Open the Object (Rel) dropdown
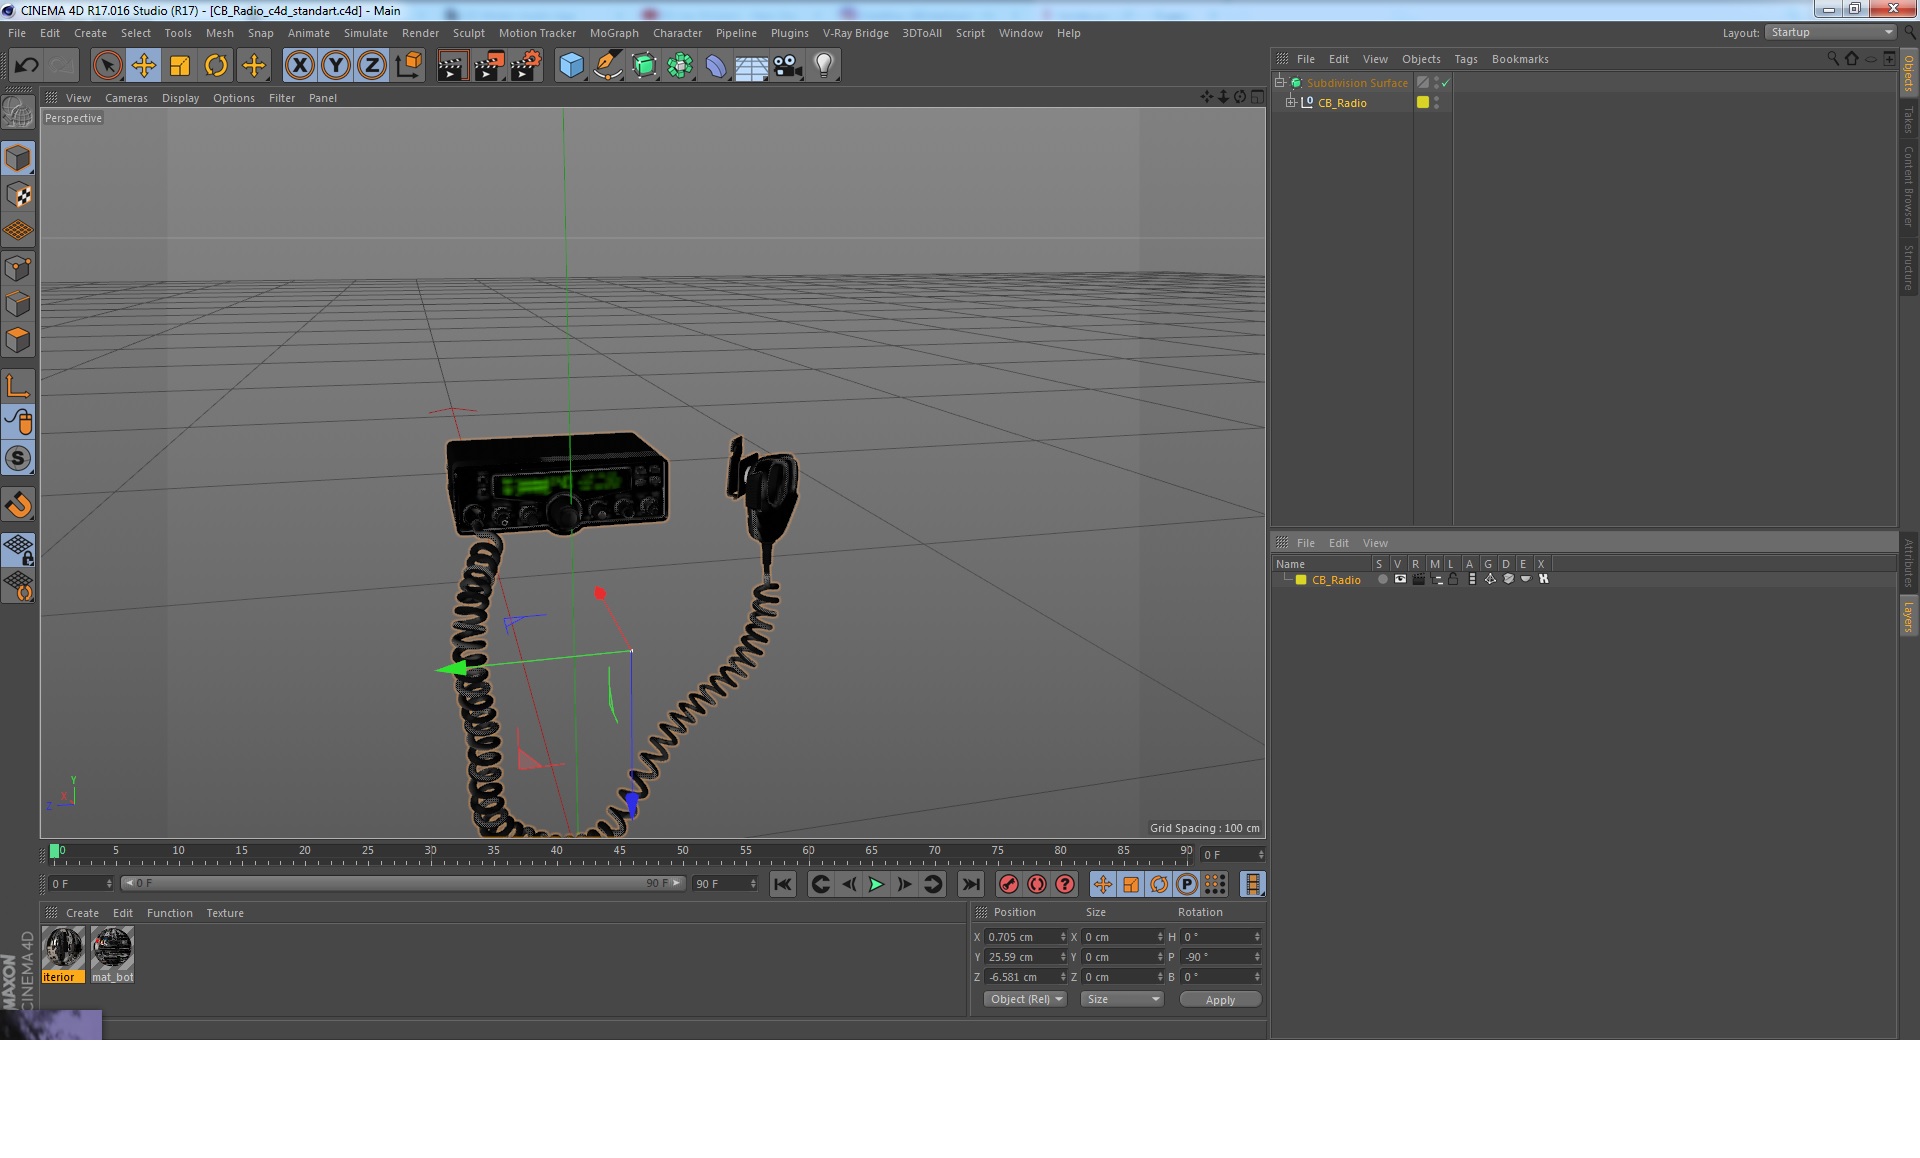 1026,999
